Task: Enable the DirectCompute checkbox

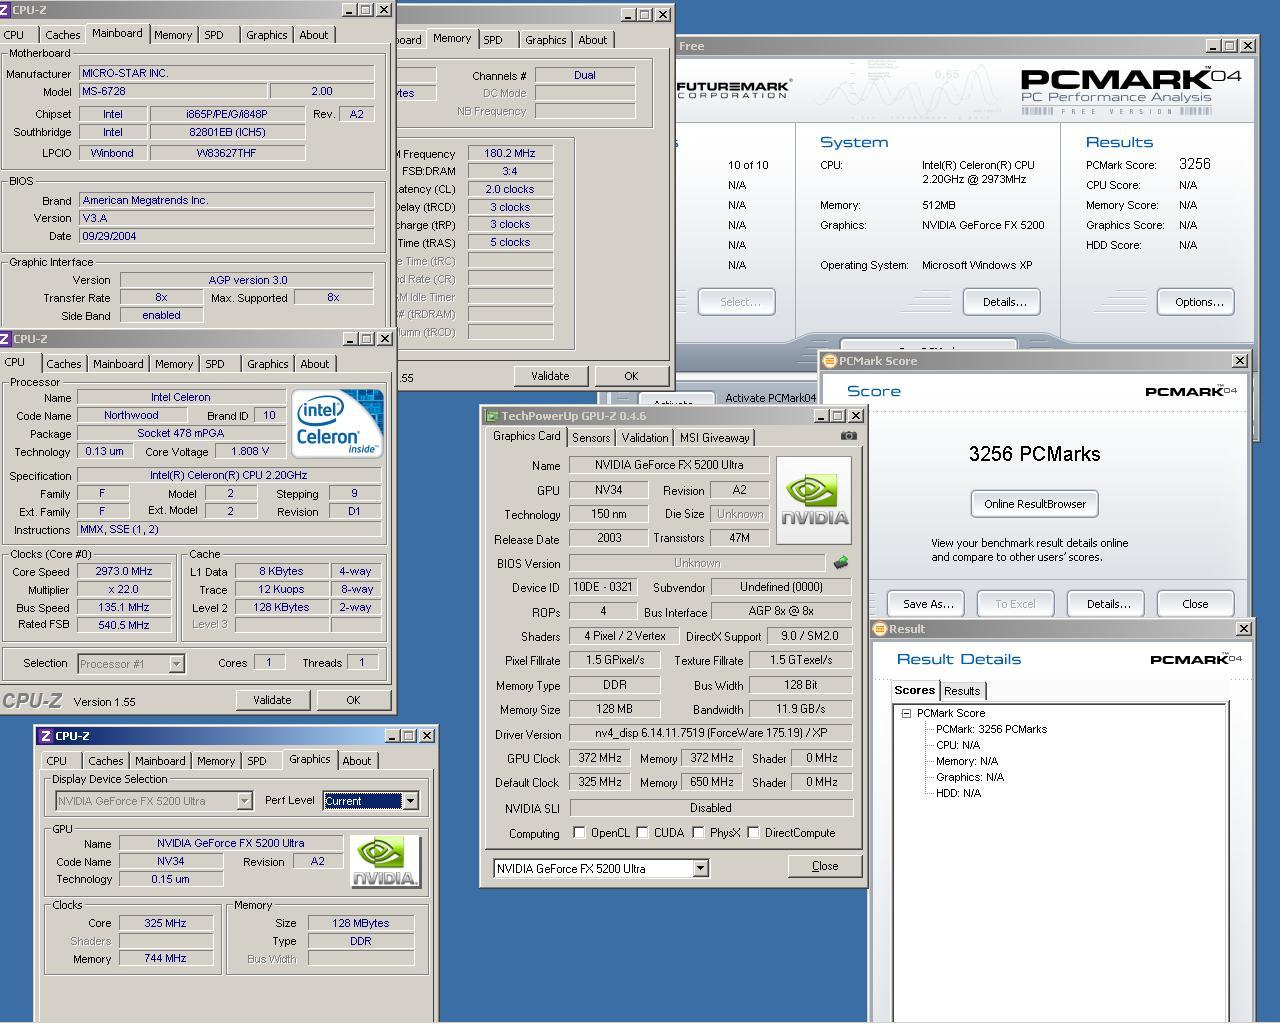Action: [753, 832]
